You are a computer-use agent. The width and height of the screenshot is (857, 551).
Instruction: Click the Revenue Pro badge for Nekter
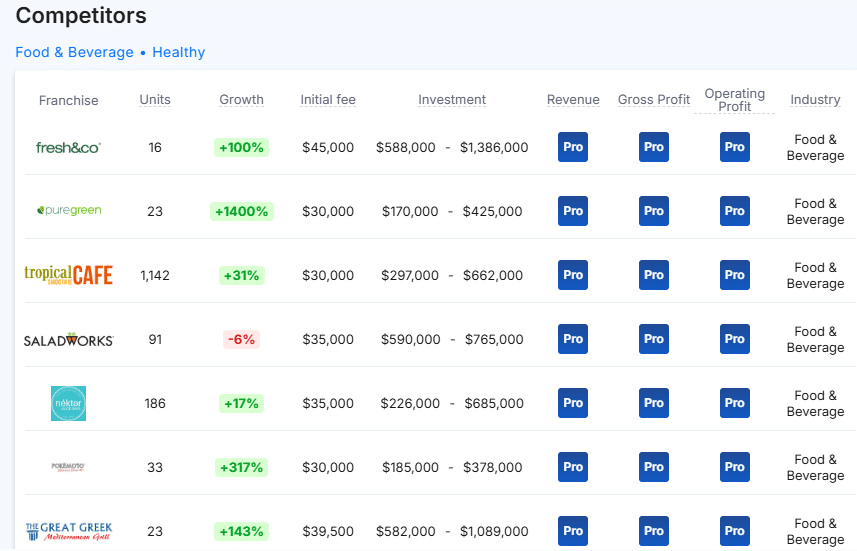[x=573, y=403]
